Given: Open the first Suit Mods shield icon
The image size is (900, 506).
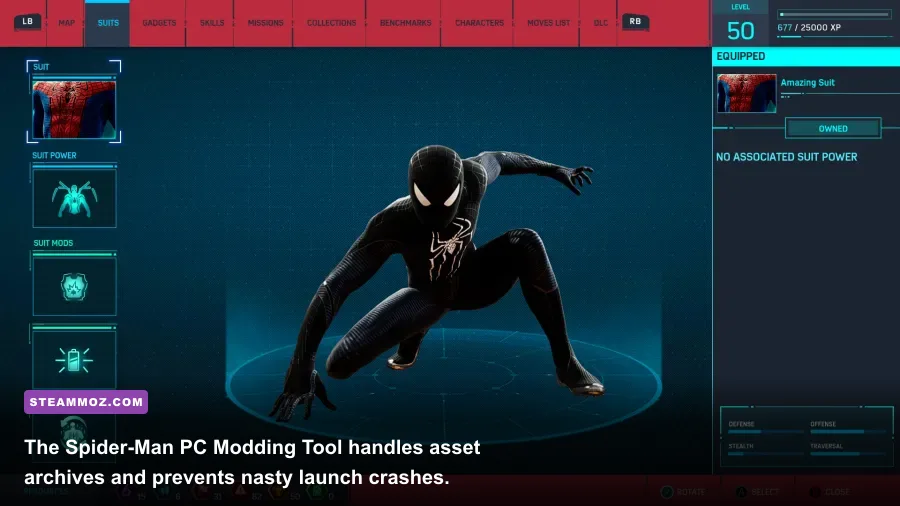Looking at the screenshot, I should coord(74,286).
